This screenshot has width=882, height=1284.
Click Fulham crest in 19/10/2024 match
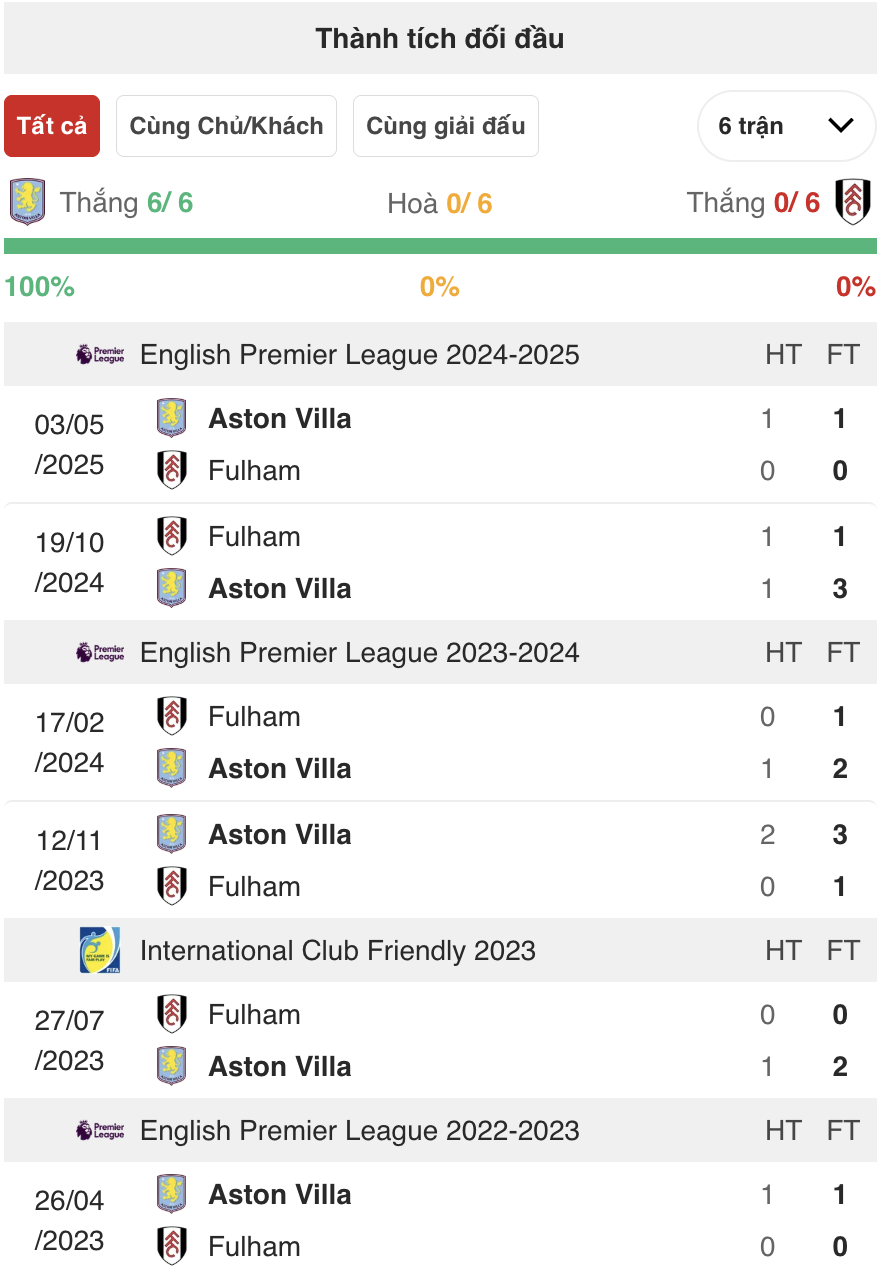[172, 536]
